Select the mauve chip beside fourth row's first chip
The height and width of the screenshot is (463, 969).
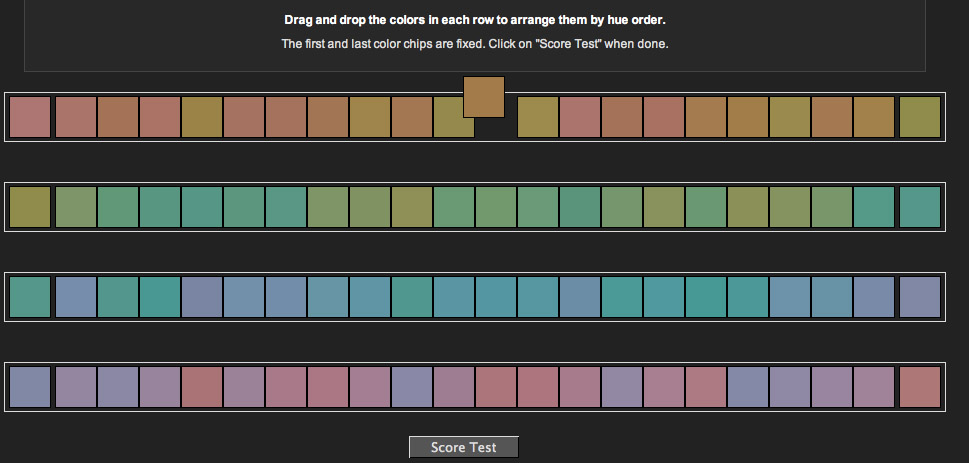(x=76, y=387)
